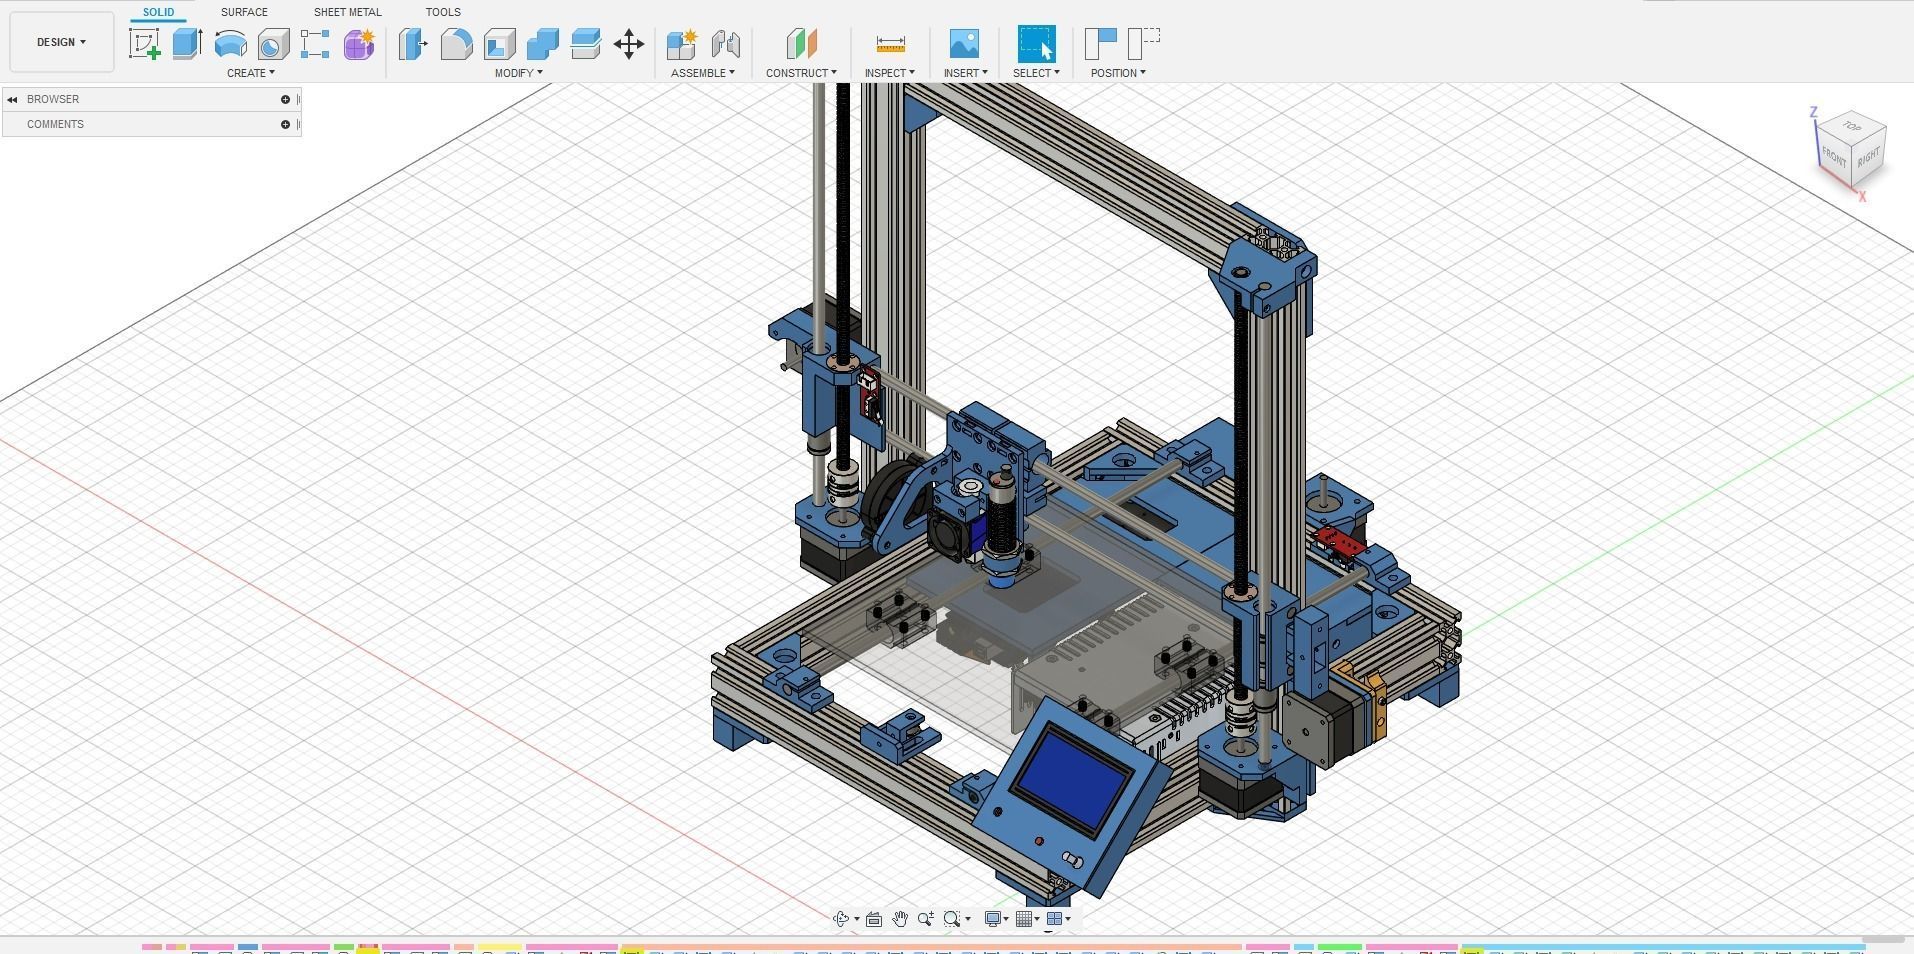Expand the MODIFY menu
This screenshot has height=954, width=1914.
tap(519, 73)
